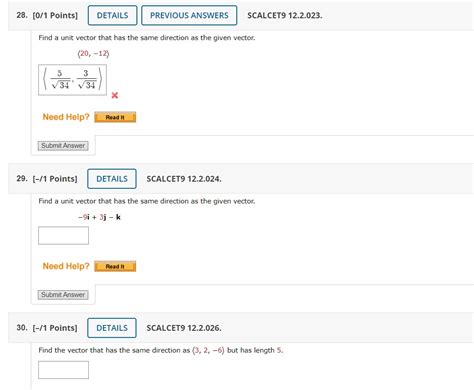This screenshot has height=390, width=474.
Task: Click the -/1 Points label of question 30
Action: (55, 328)
